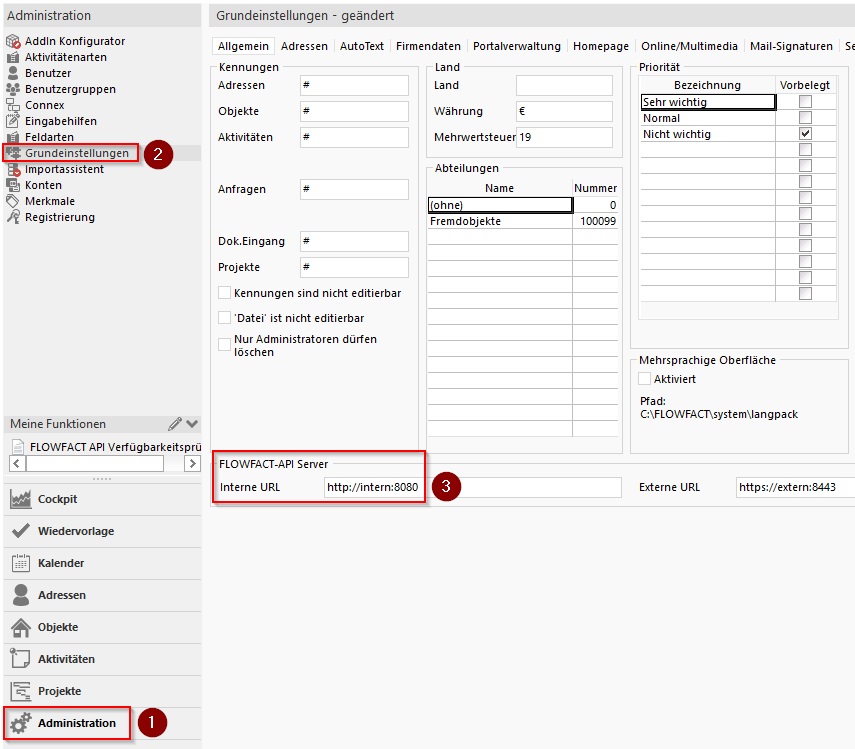Click the Projekte Kennungen field
This screenshot has height=749, width=855.
(x=354, y=267)
